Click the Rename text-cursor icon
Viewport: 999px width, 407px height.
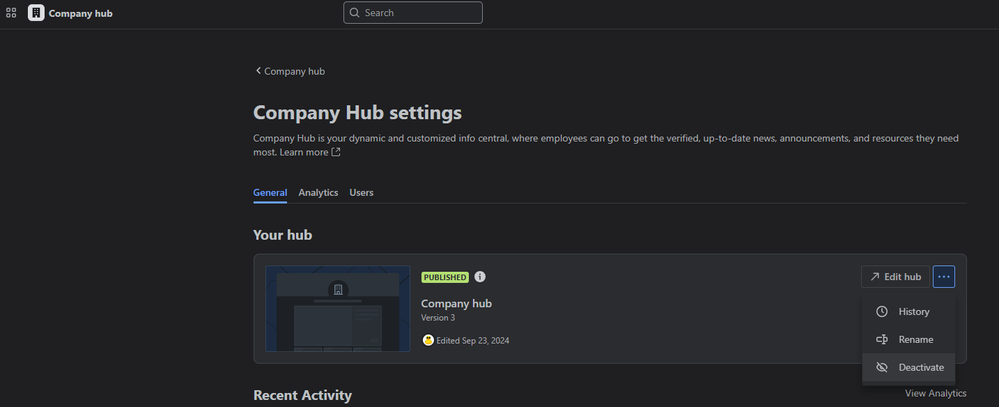[882, 339]
